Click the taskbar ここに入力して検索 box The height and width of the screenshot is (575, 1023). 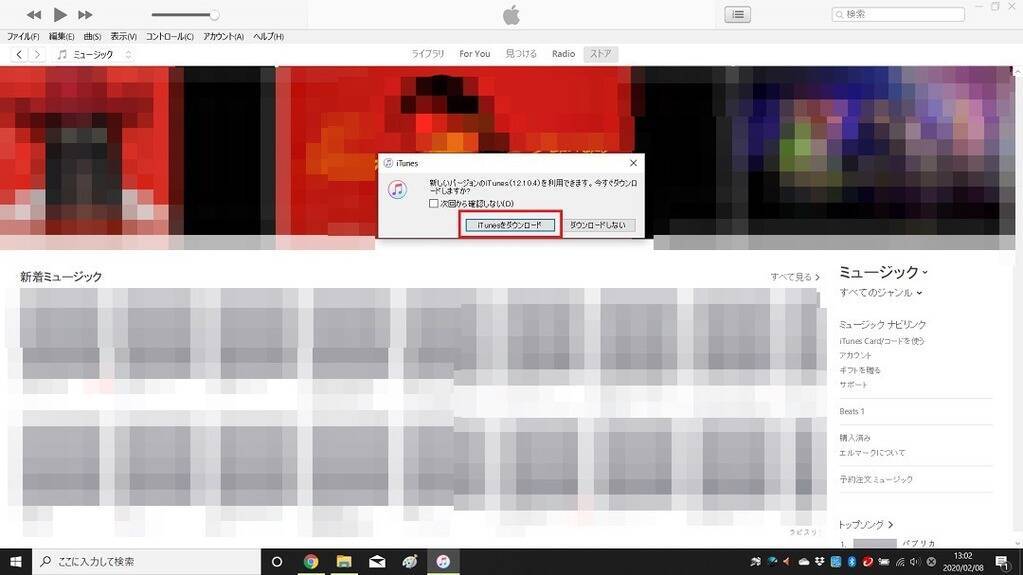(x=146, y=561)
